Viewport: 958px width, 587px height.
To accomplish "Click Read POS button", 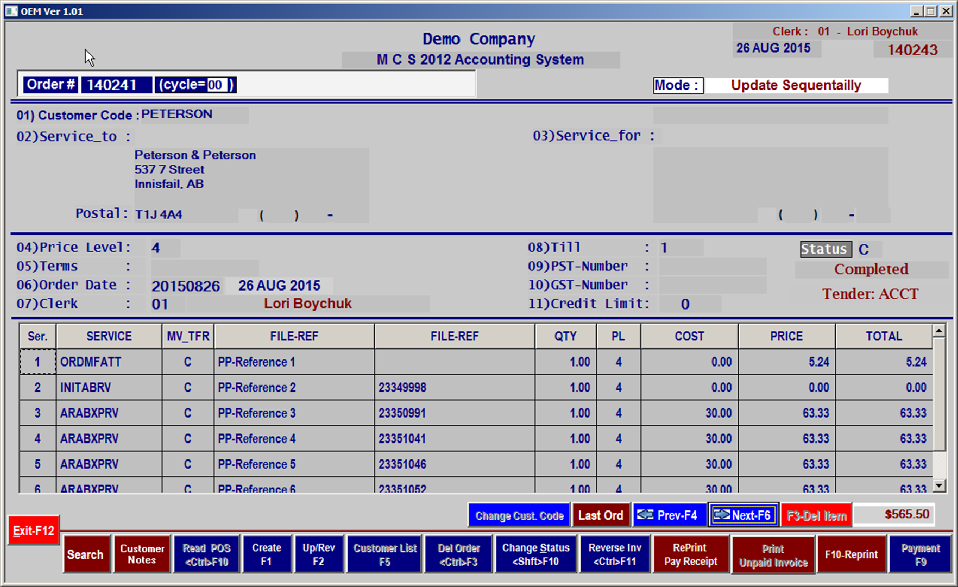I will [x=206, y=555].
